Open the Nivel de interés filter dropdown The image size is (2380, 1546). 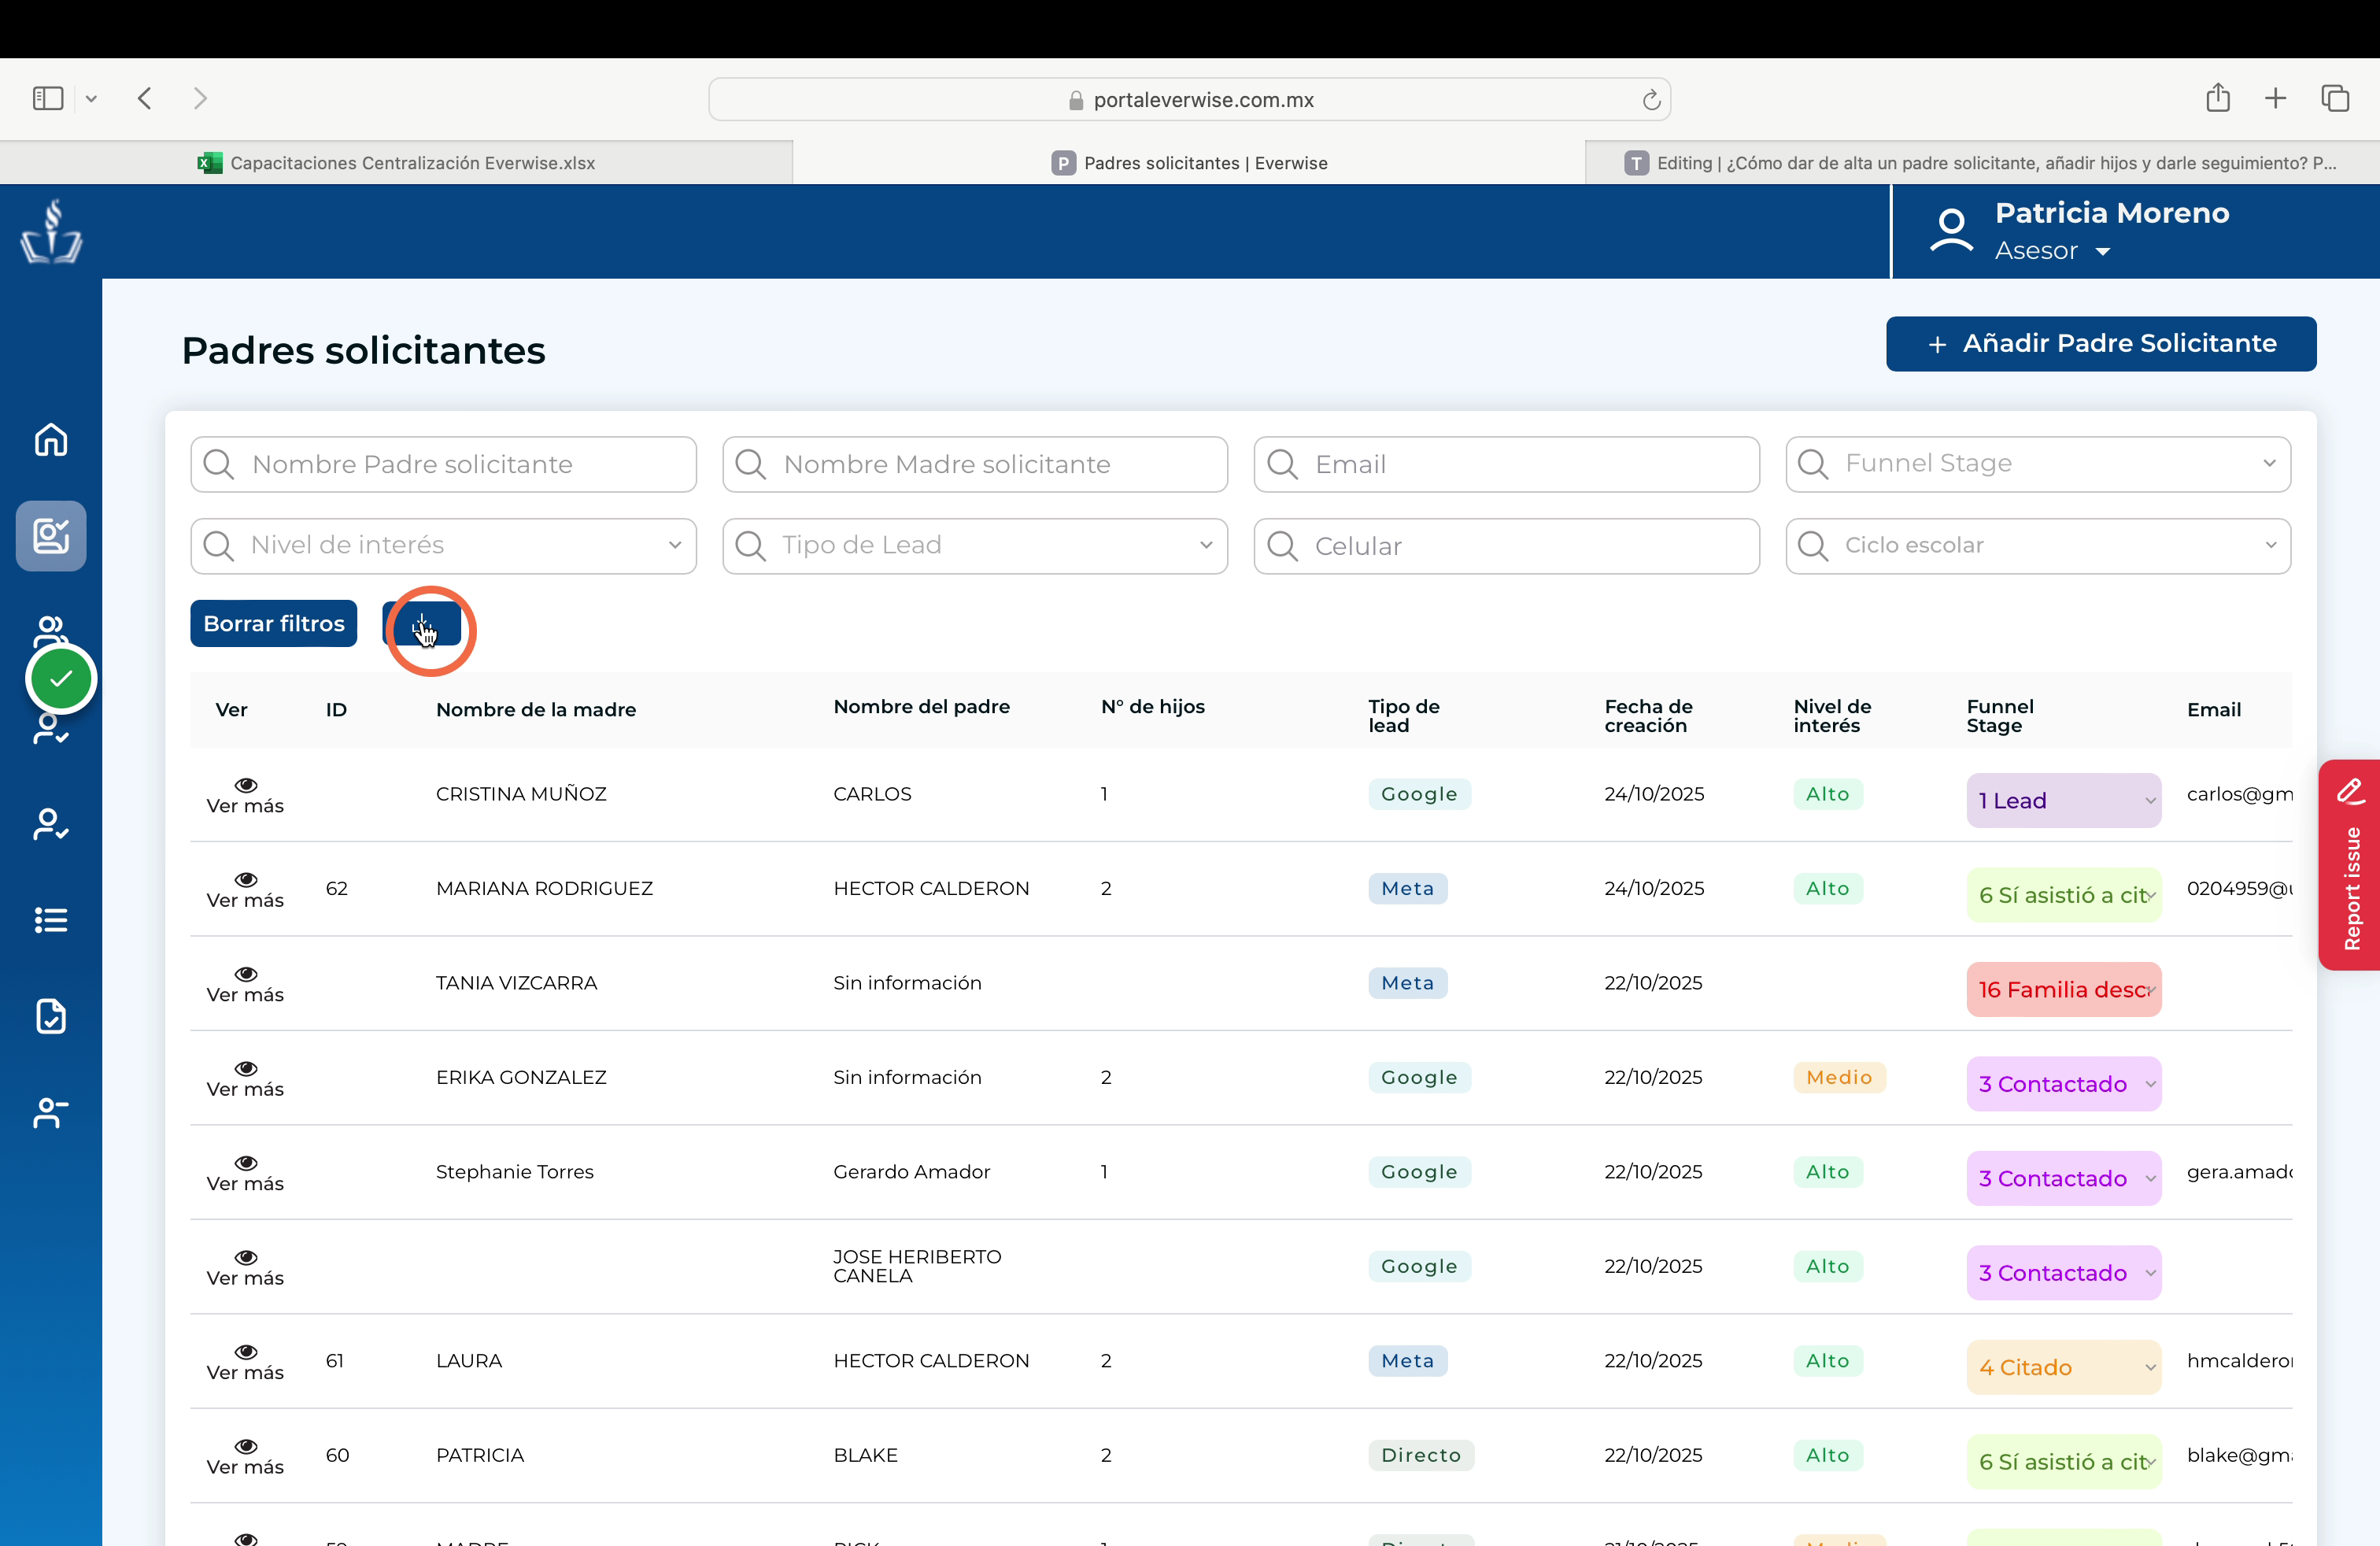tap(443, 546)
